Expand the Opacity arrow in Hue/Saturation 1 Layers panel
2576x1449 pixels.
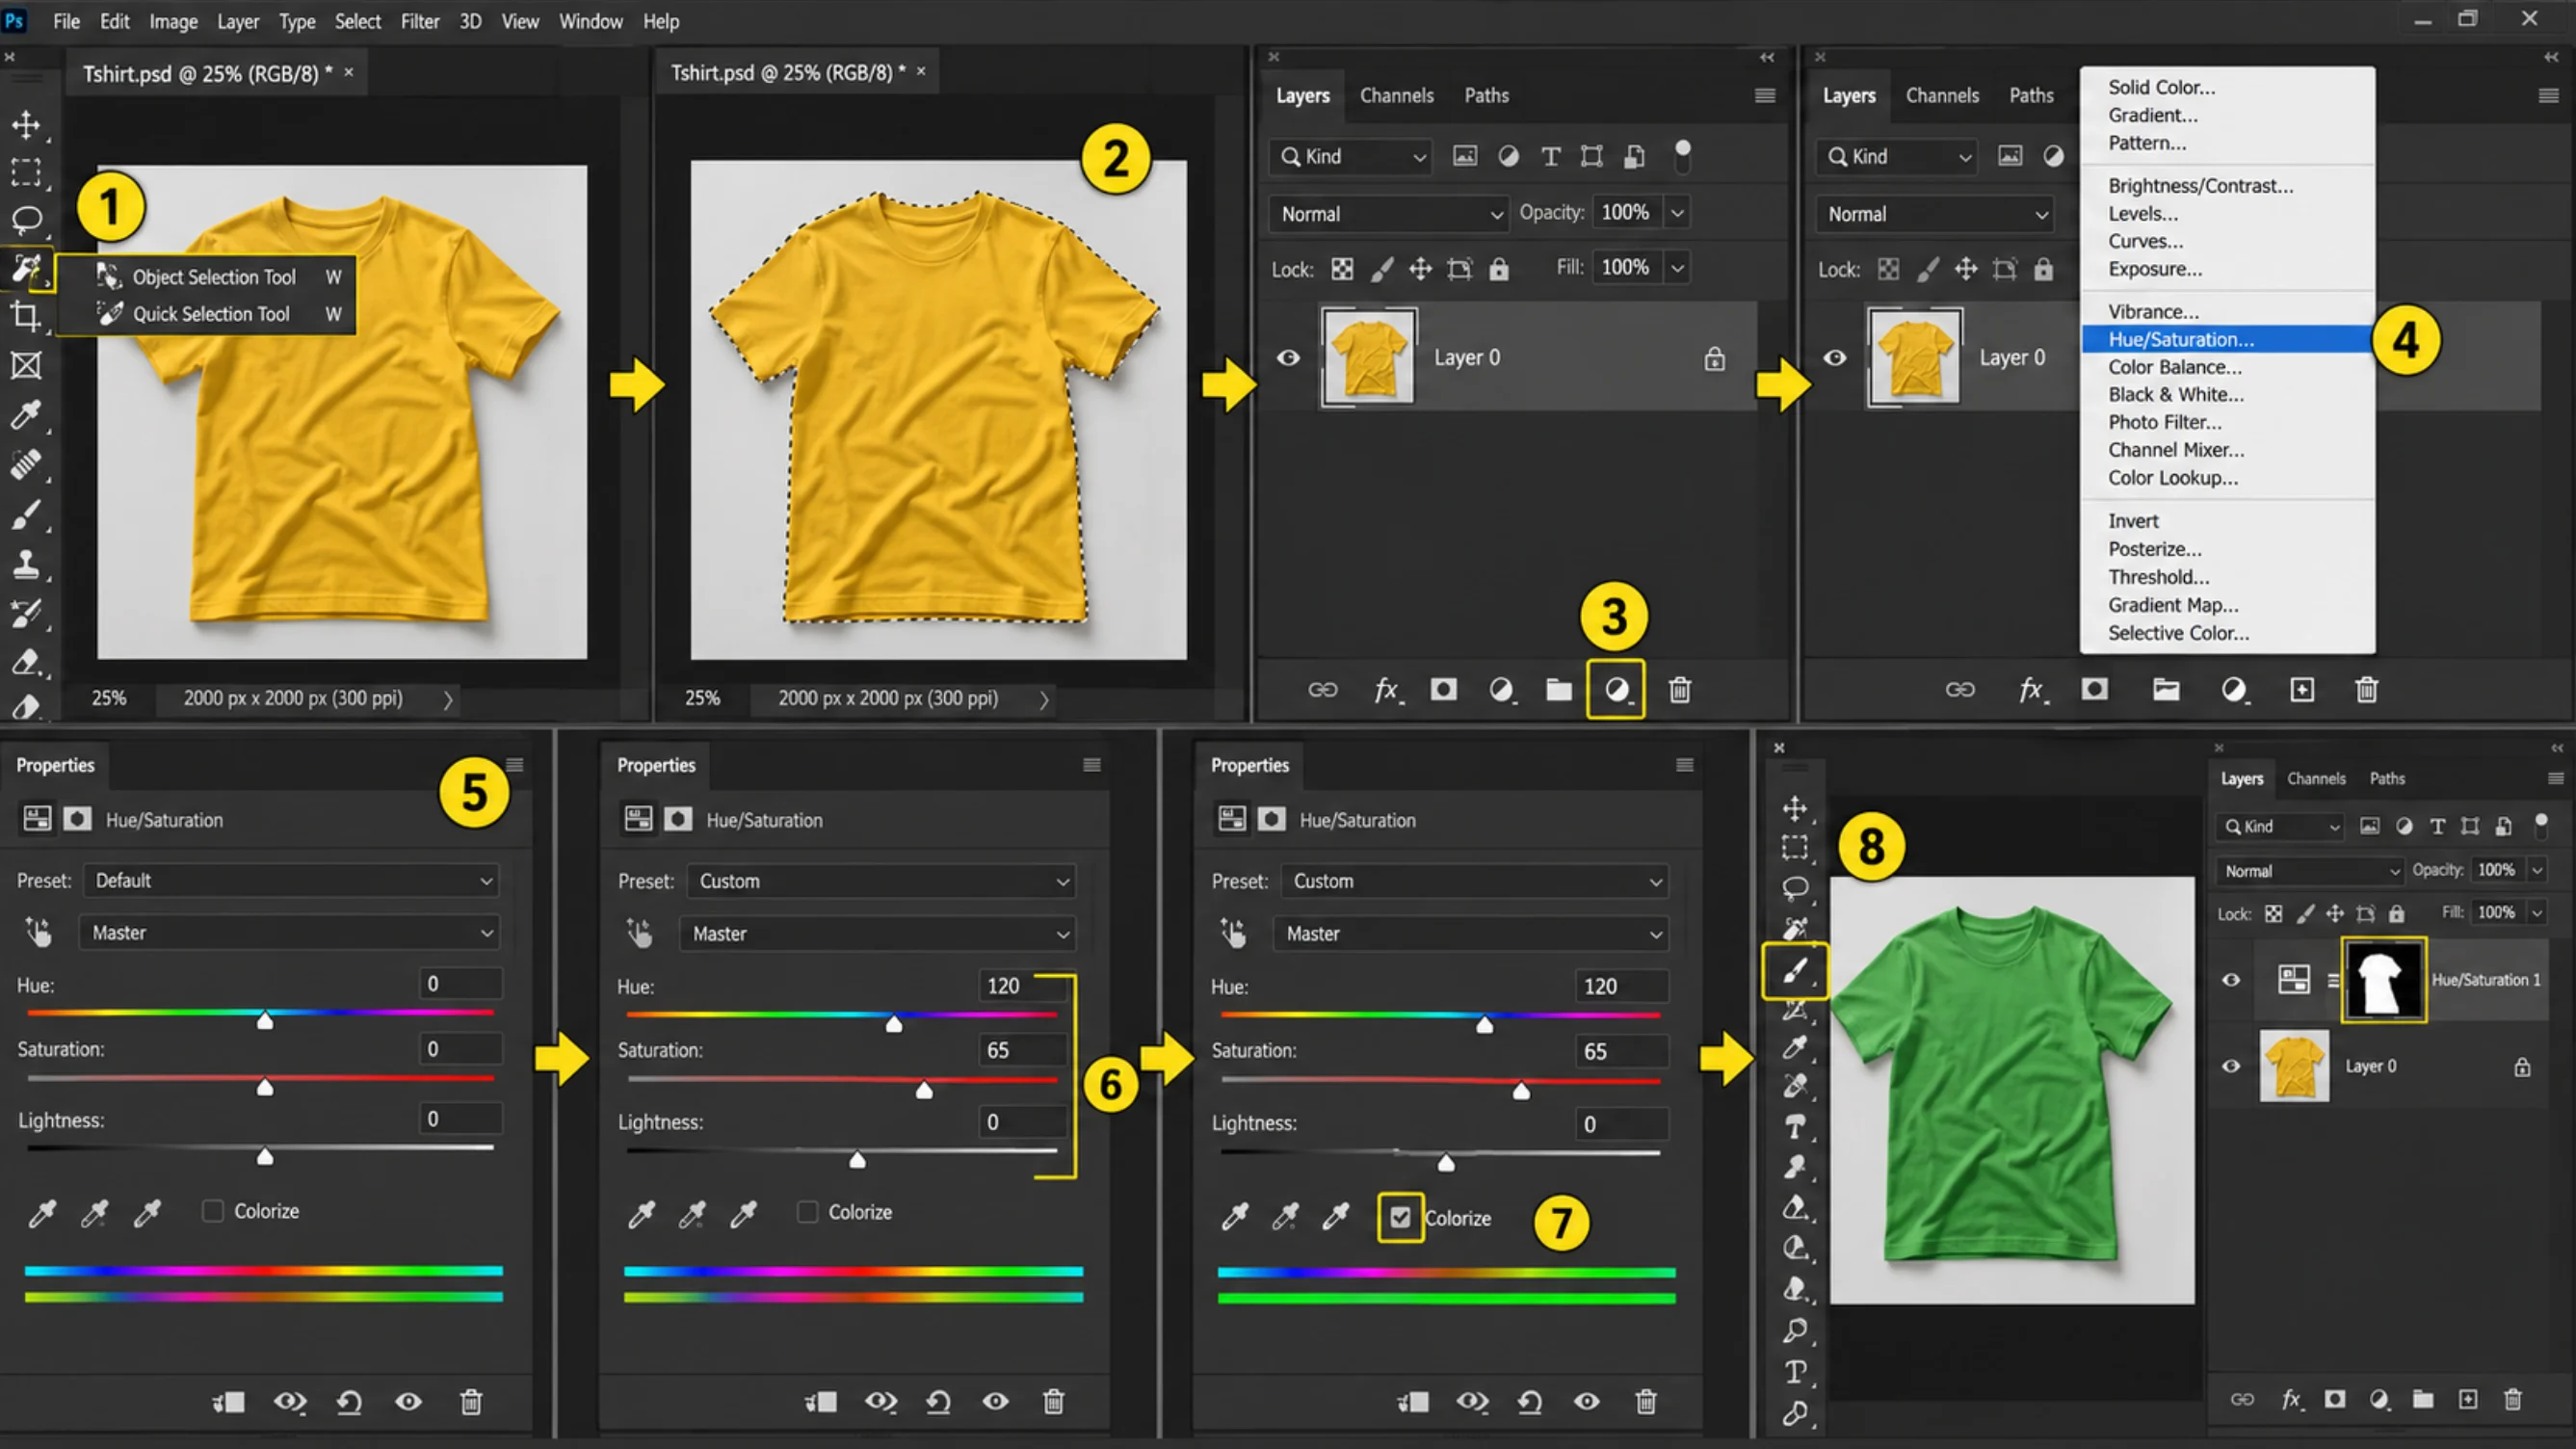(2537, 870)
